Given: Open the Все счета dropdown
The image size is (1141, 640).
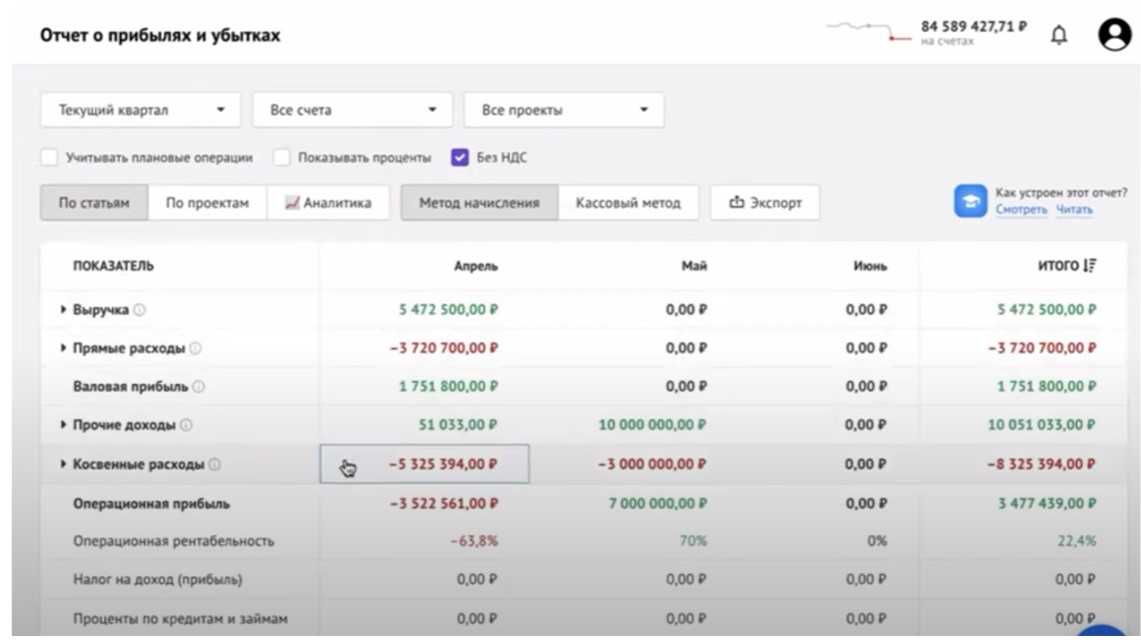Looking at the screenshot, I should click(x=352, y=110).
